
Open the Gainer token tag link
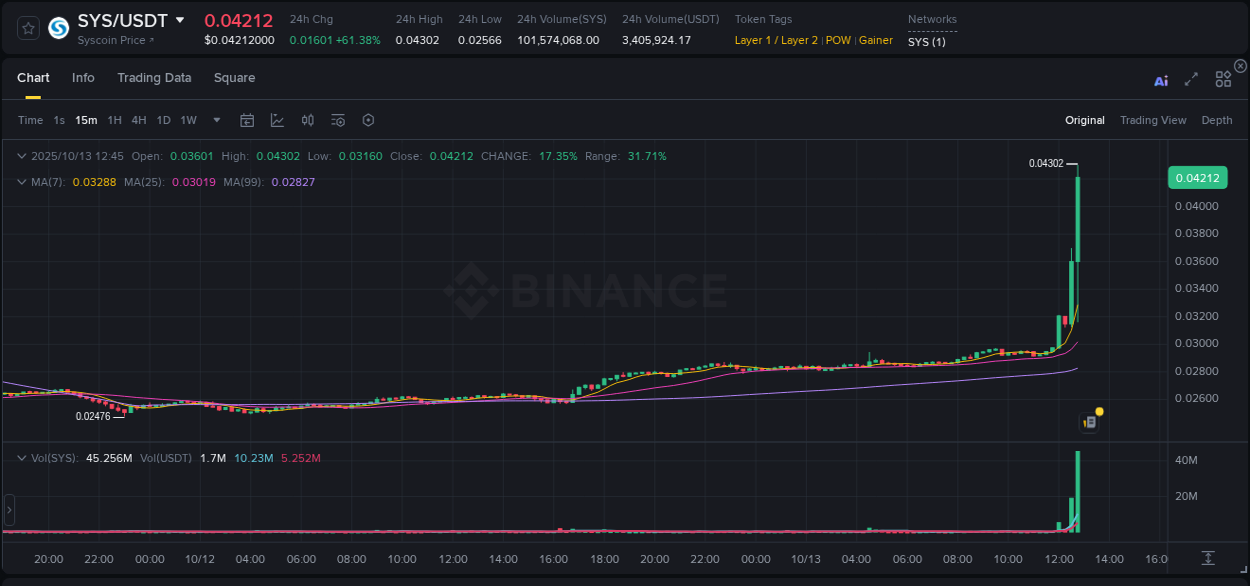pyautogui.click(x=876, y=40)
